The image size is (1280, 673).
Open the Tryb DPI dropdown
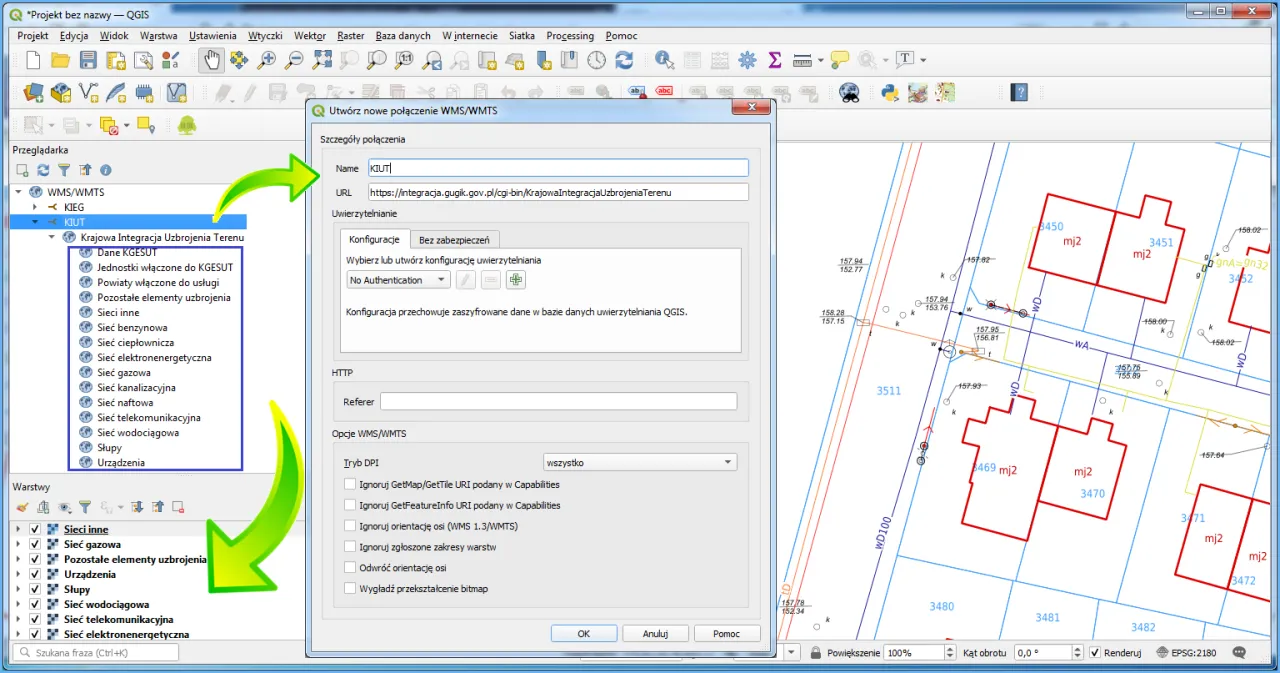639,463
